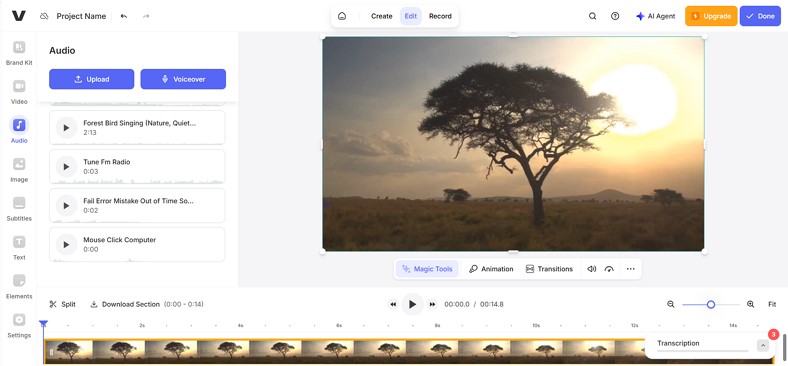Screen dimensions: 788x366
Task: Click the rewind skip-back button
Action: point(393,304)
